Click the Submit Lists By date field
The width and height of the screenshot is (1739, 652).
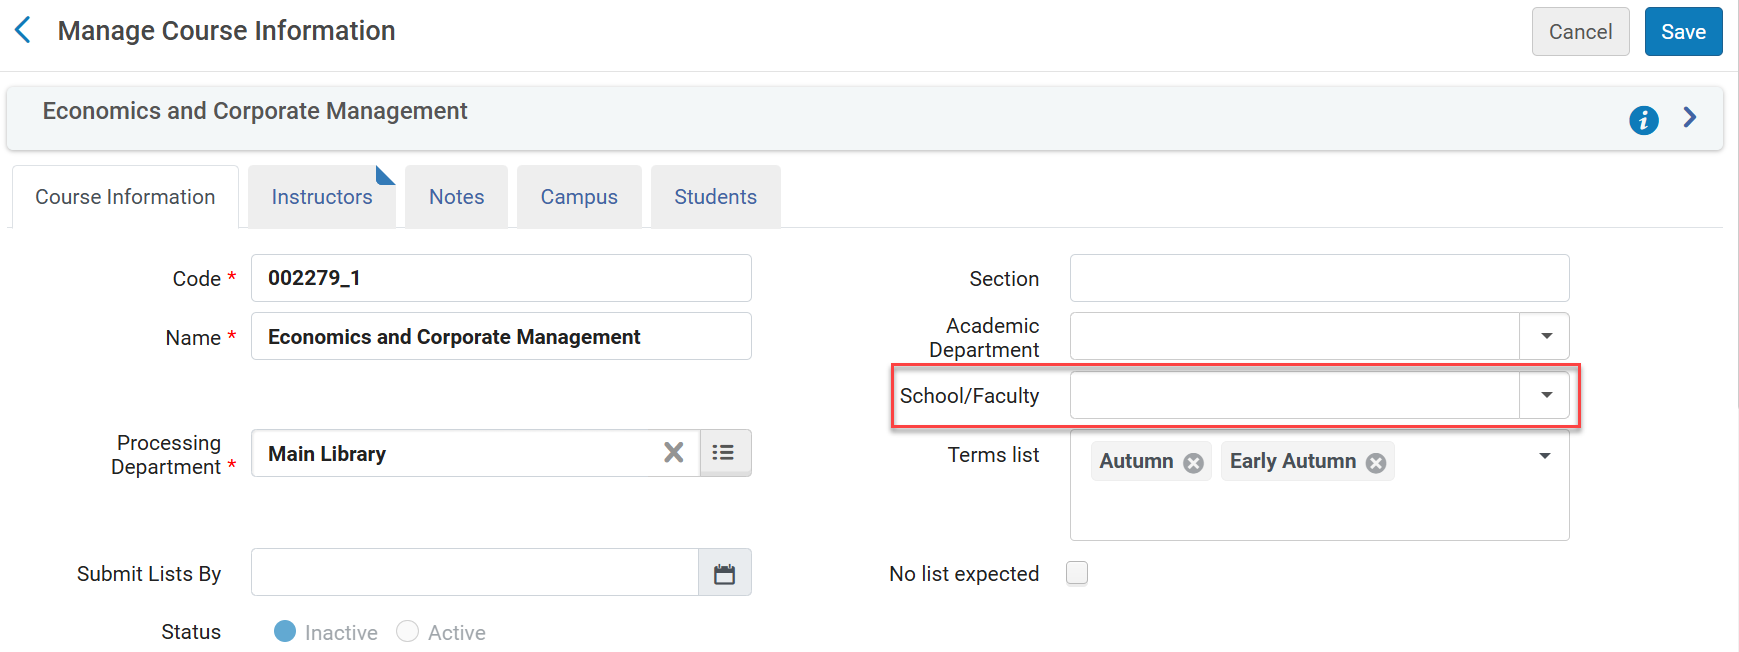[x=475, y=572]
